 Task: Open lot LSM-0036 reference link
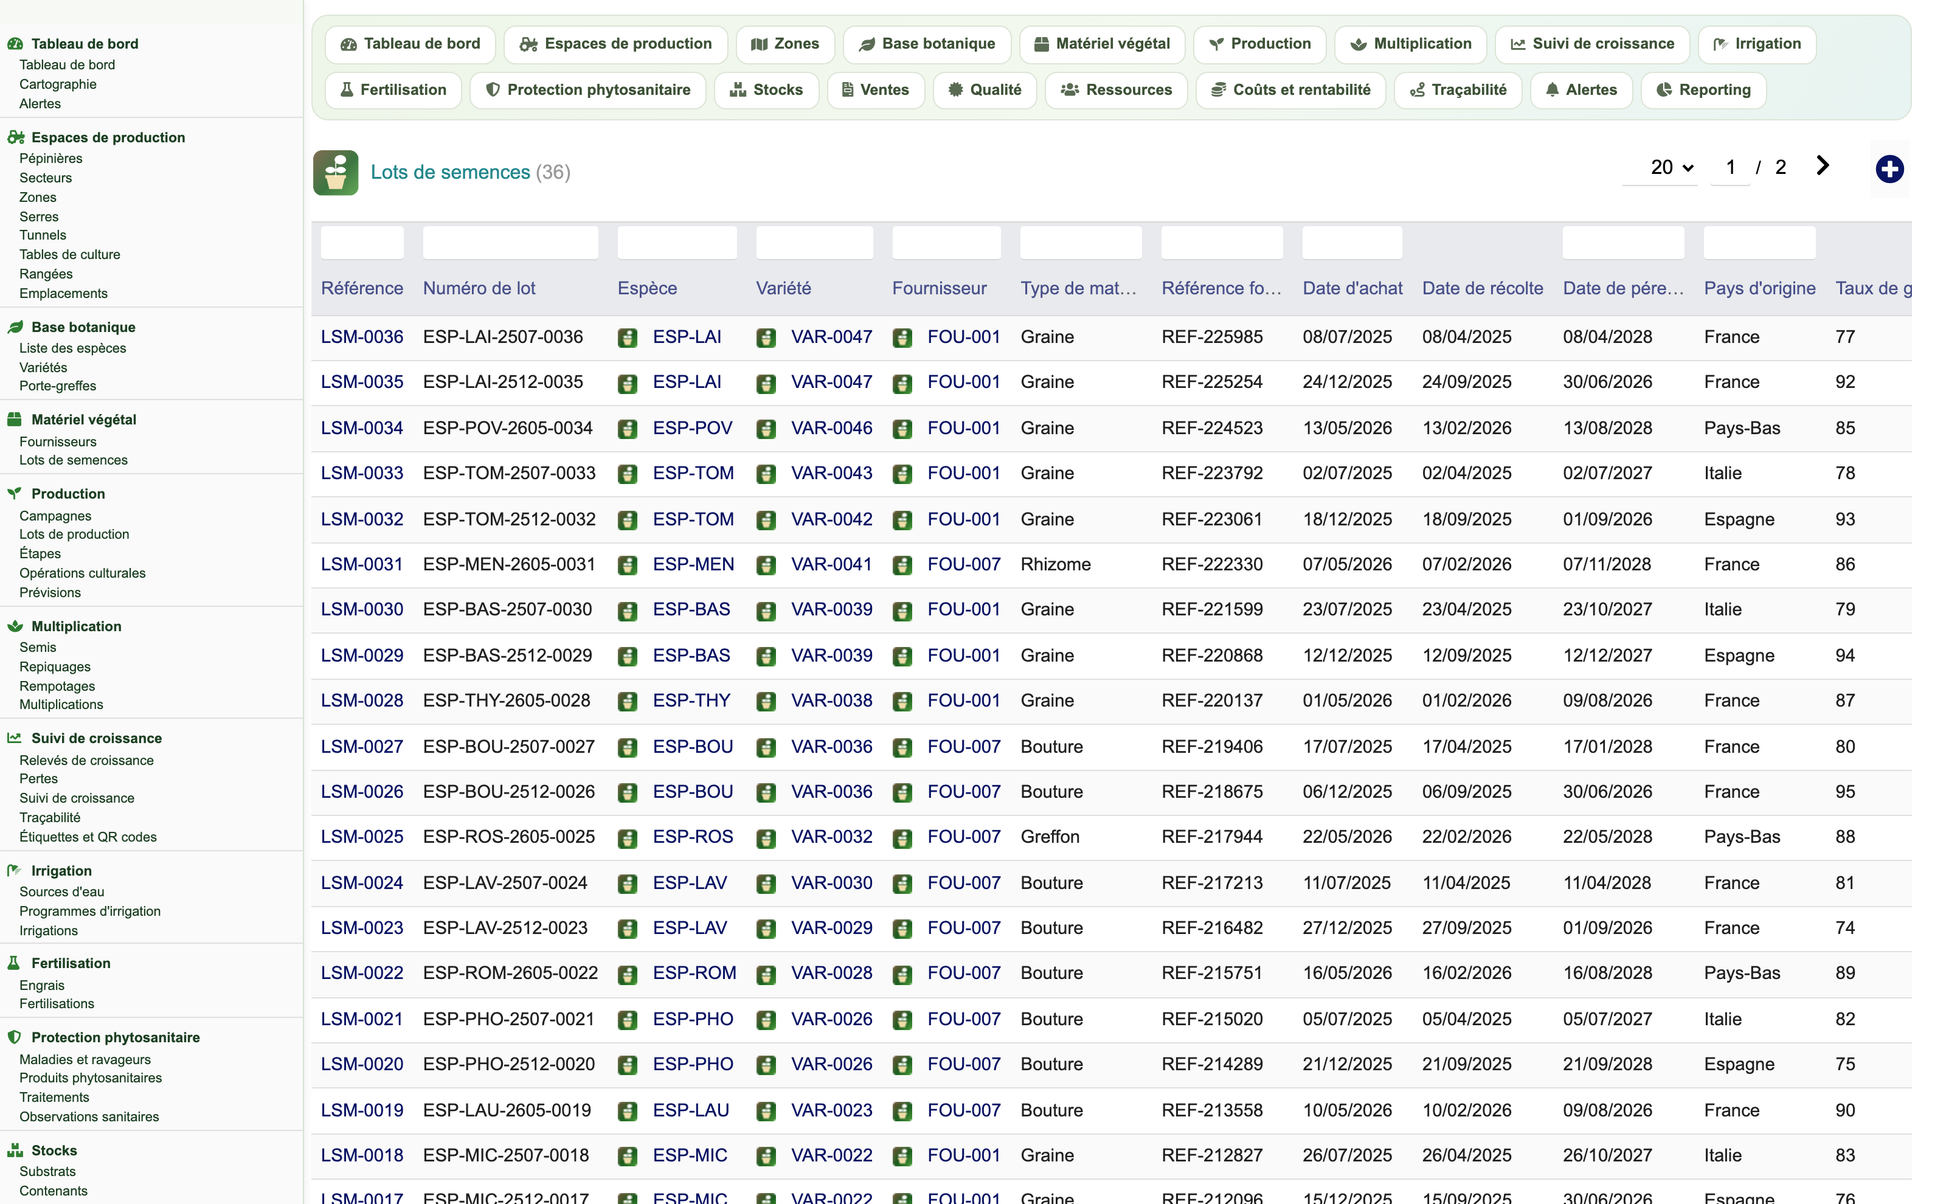(x=362, y=337)
